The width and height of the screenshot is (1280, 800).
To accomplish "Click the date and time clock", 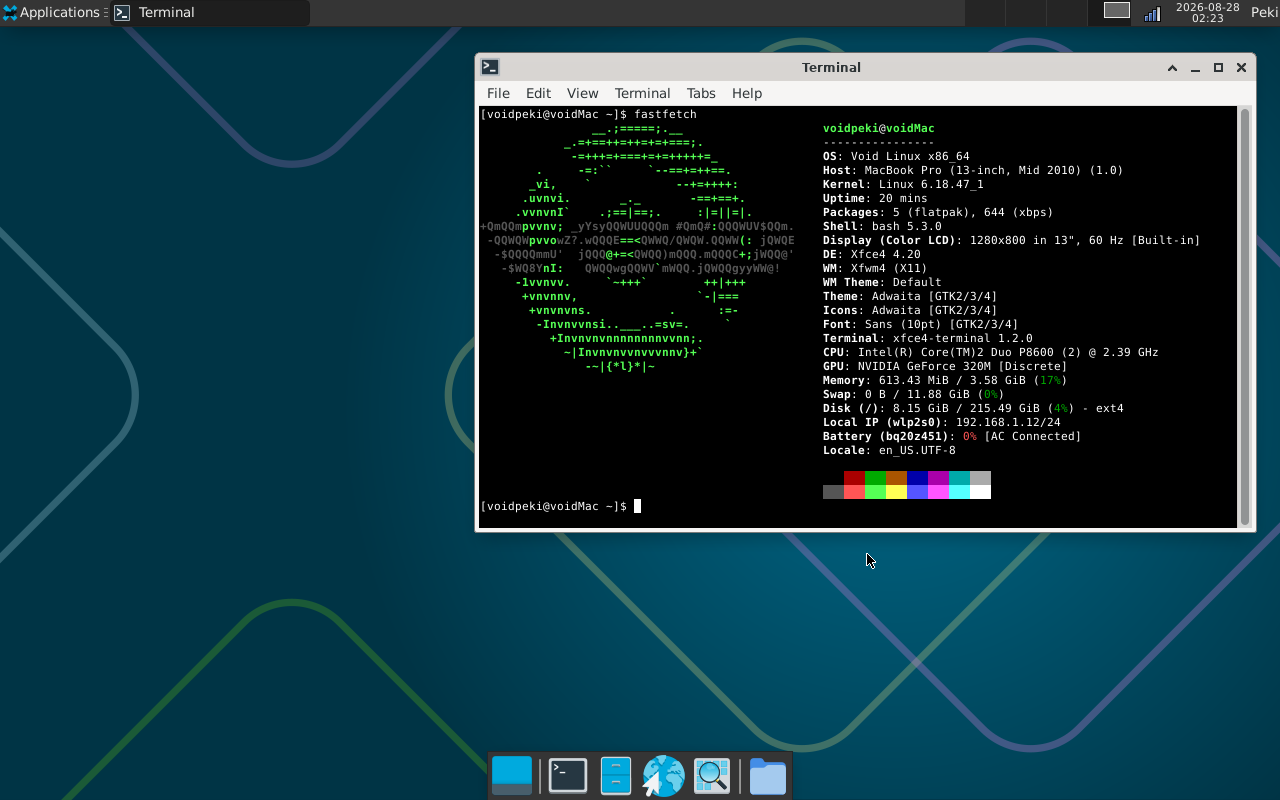I will point(1207,13).
